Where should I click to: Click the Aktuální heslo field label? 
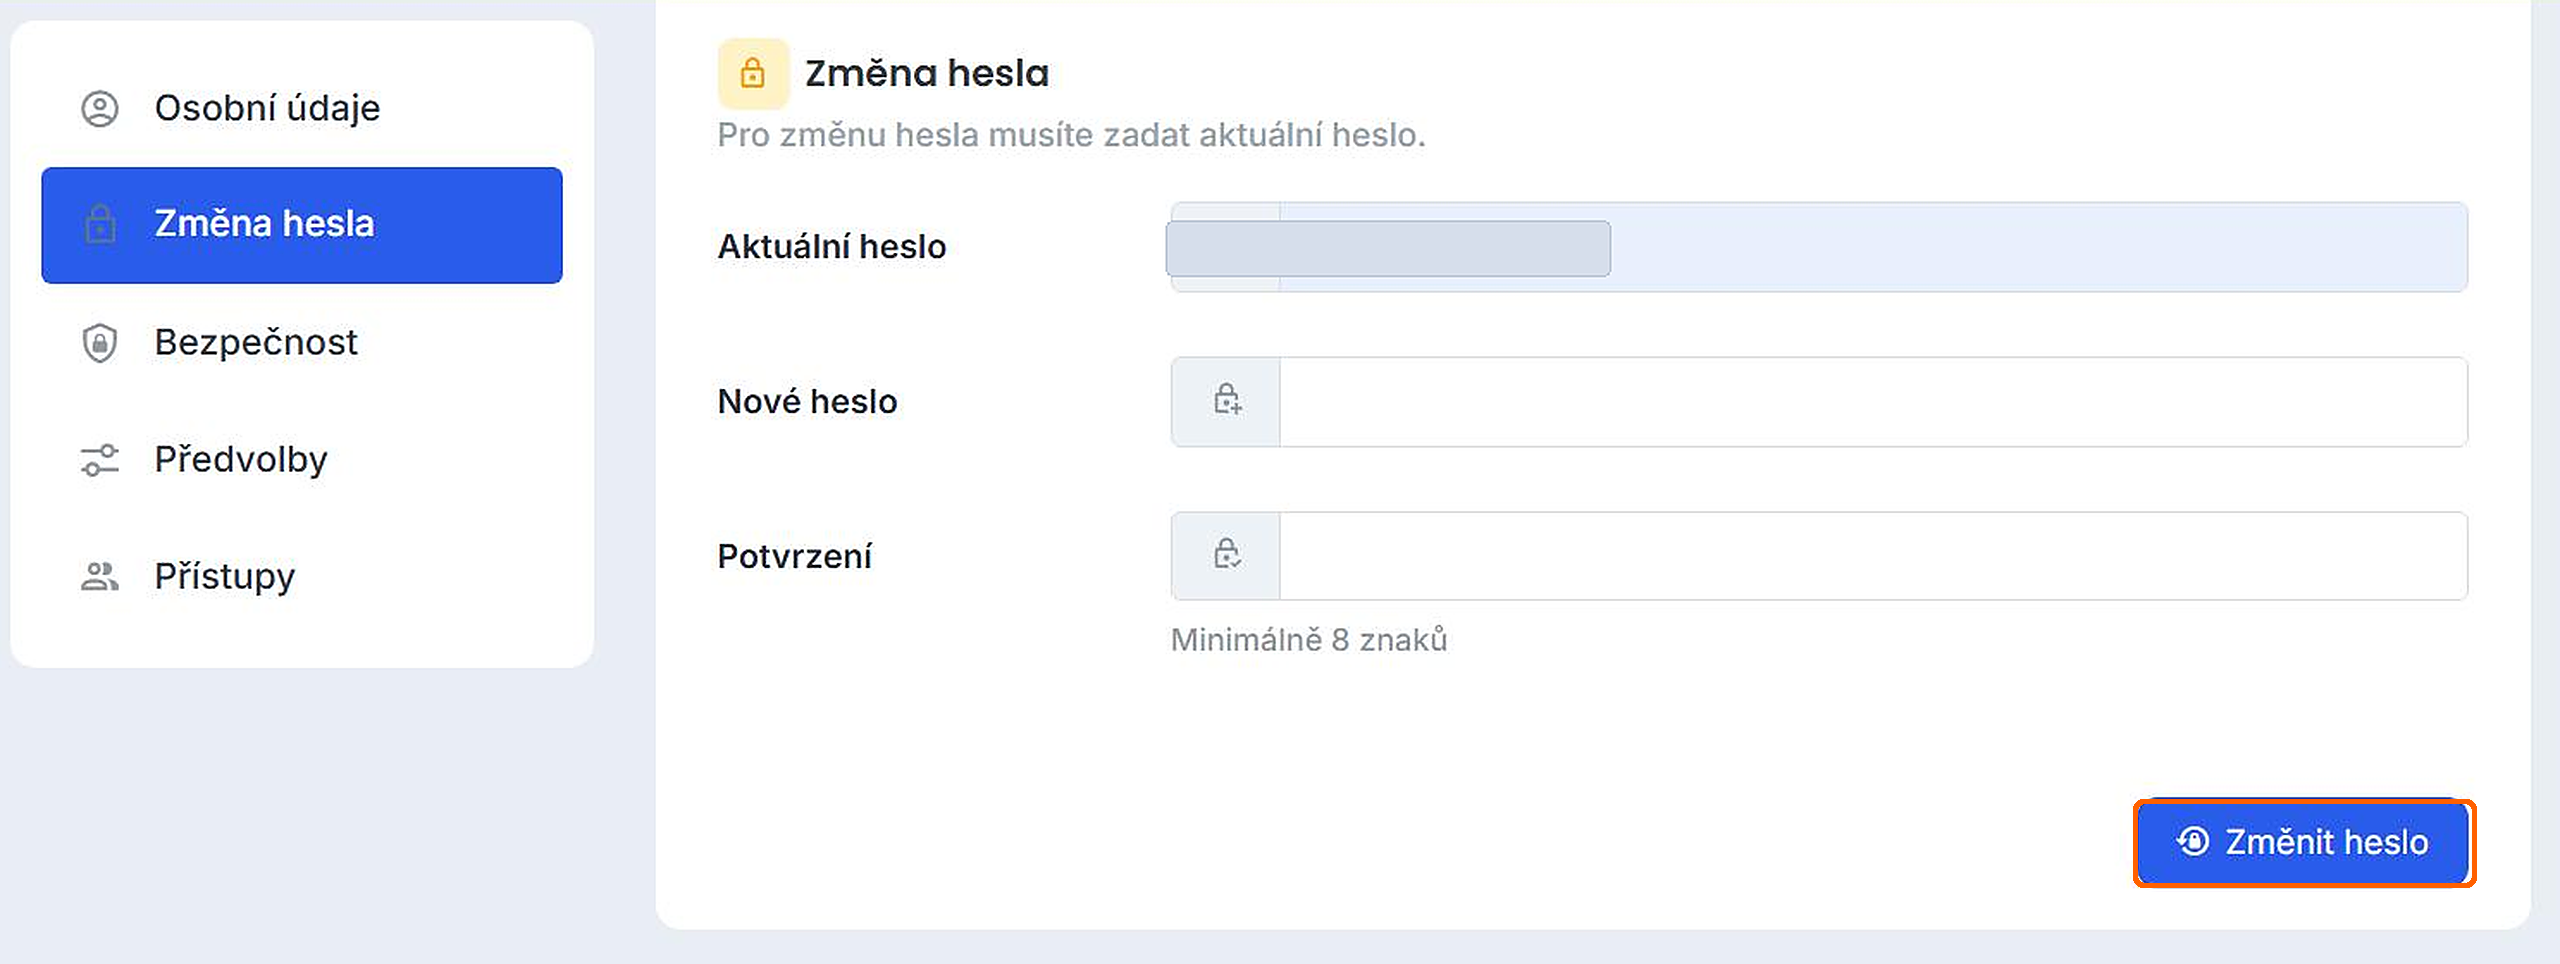click(832, 247)
